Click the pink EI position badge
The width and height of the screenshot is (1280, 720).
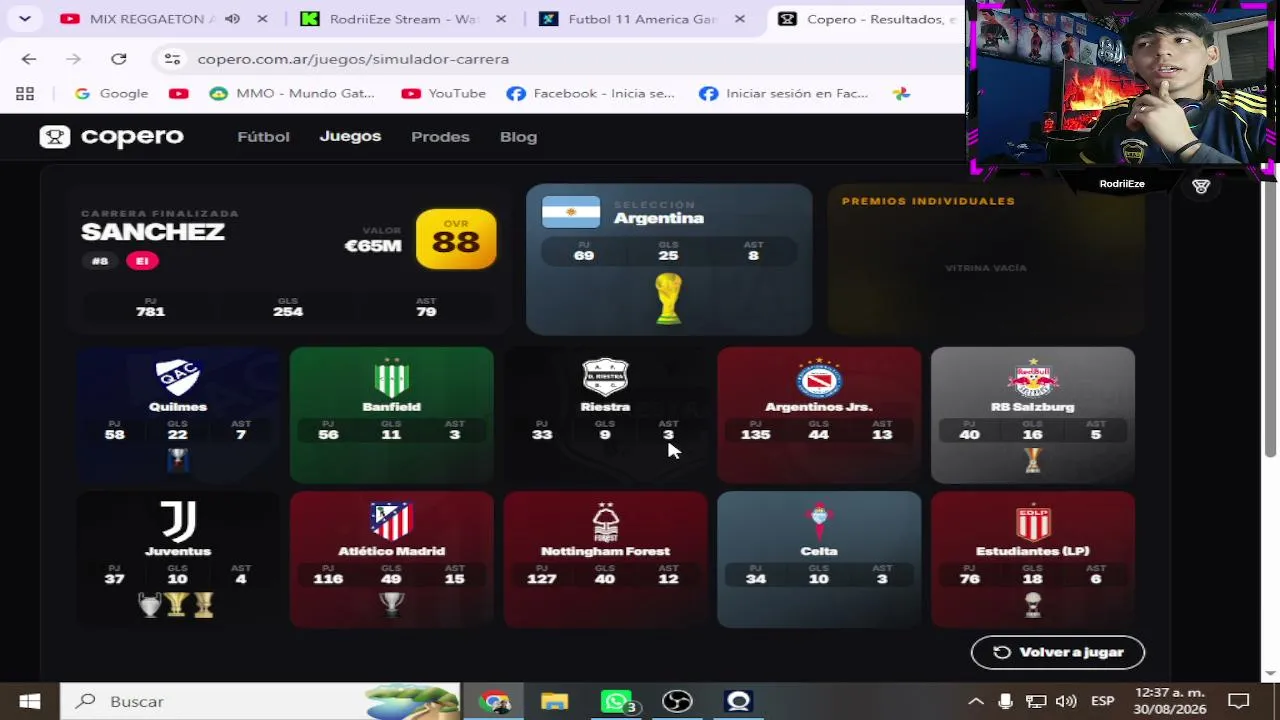[x=142, y=261]
